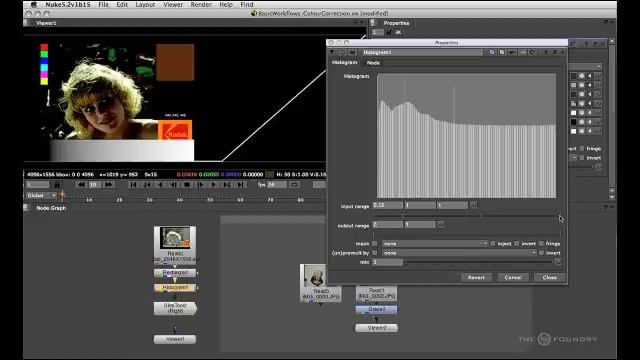Toggle the fringe checkbox in the Histogram dialog
The width and height of the screenshot is (640, 360).
541,244
